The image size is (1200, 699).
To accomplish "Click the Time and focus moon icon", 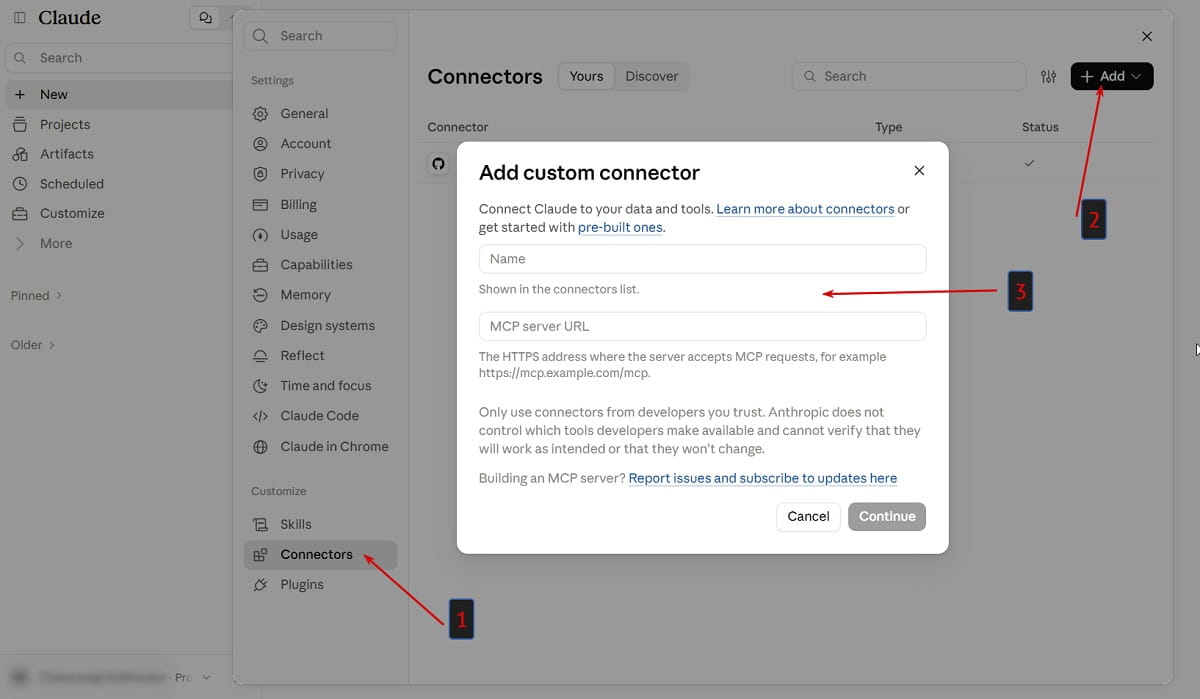I will [261, 386].
